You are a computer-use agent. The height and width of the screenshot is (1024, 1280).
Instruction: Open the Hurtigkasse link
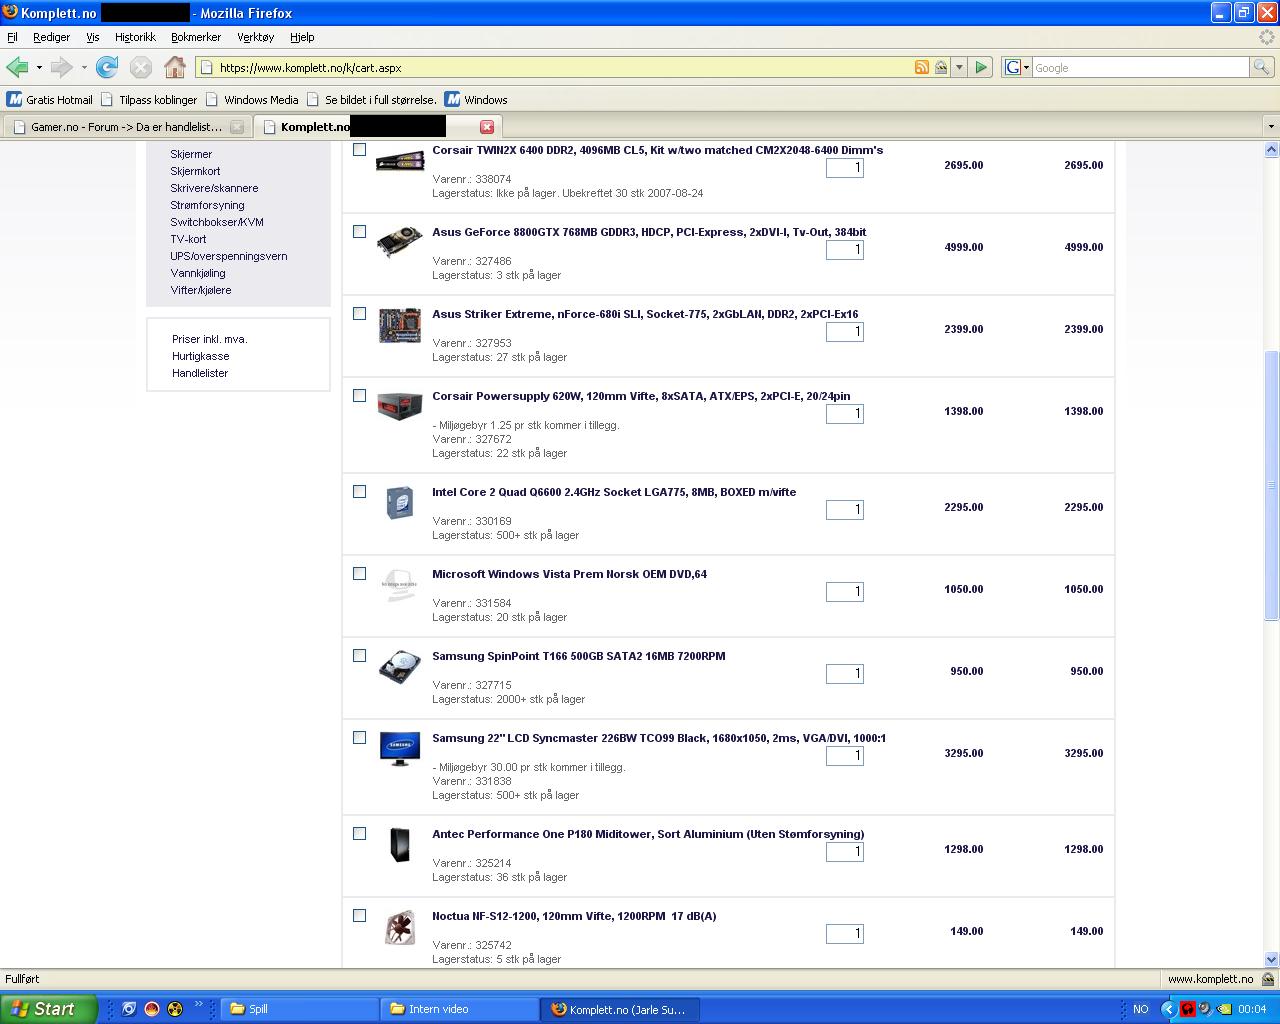coord(200,356)
